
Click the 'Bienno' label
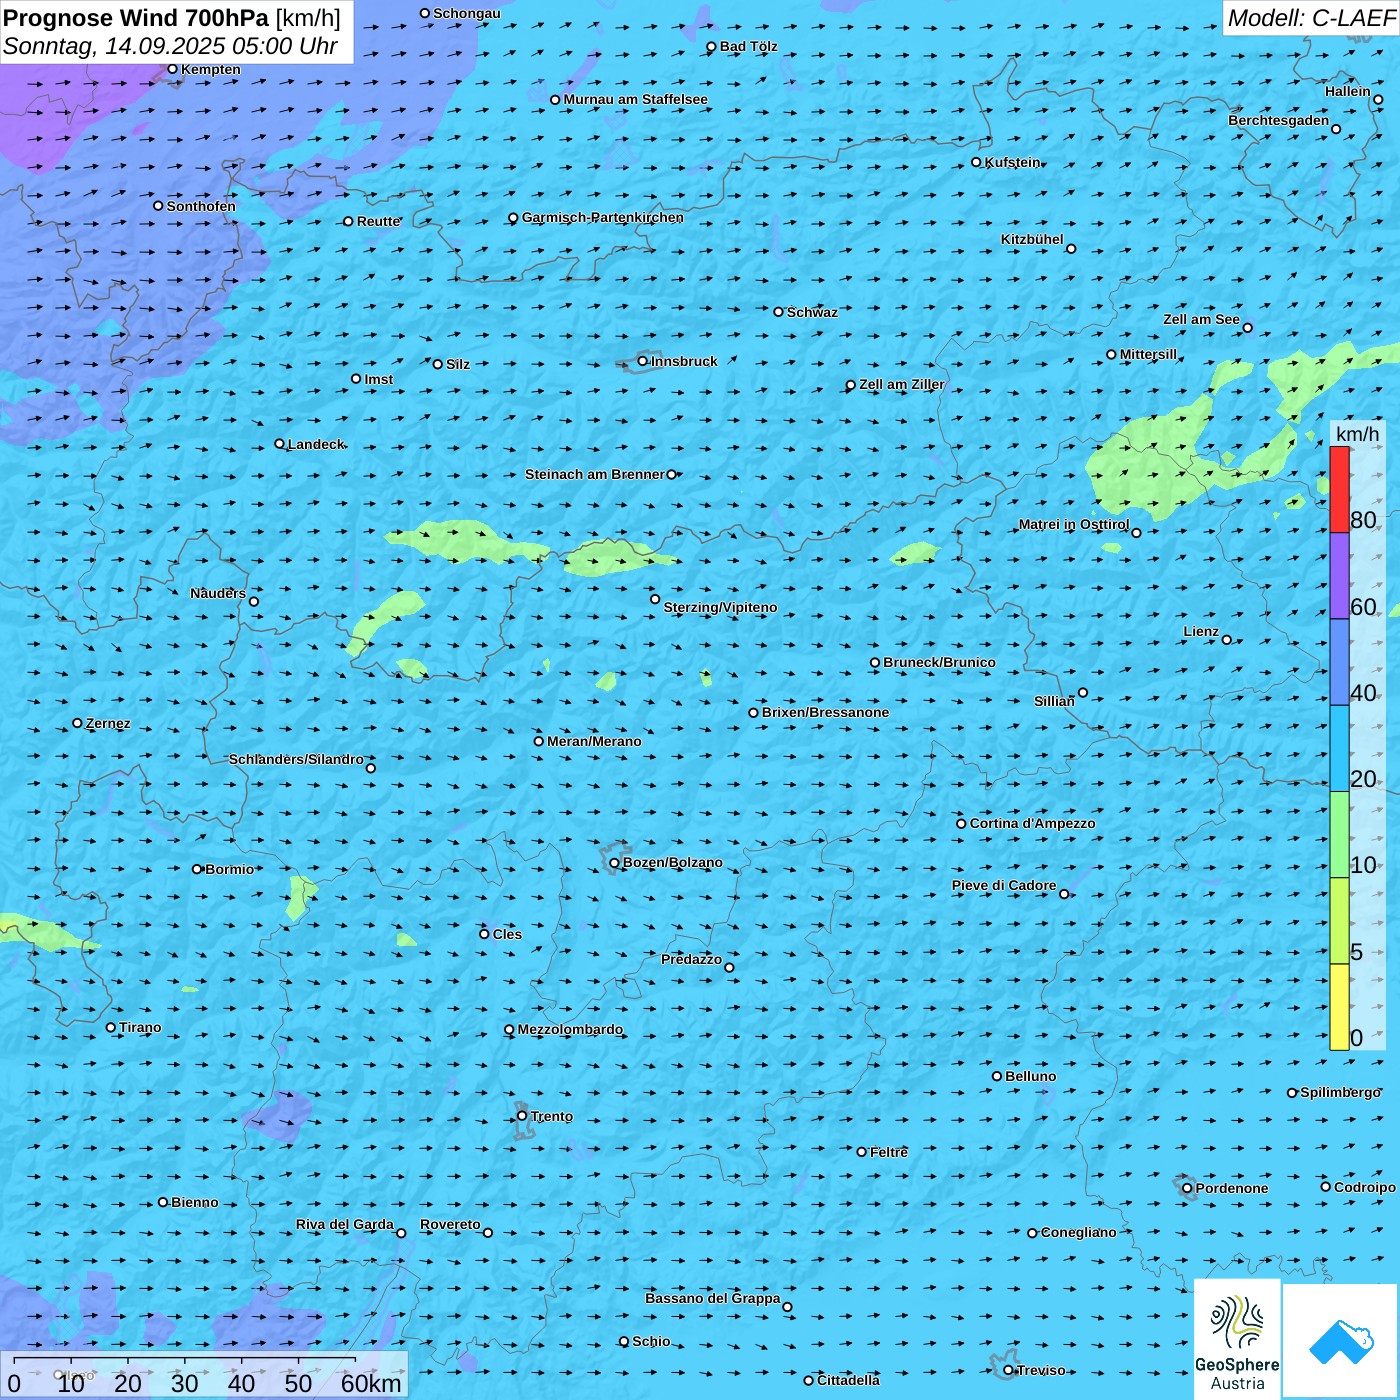[194, 1202]
